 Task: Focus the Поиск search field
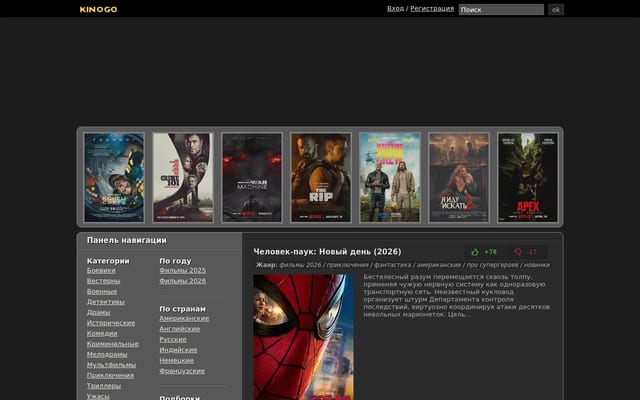click(501, 9)
